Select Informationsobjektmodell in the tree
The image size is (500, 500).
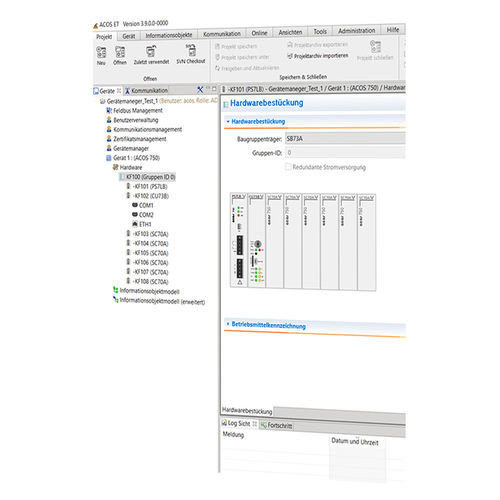pyautogui.click(x=146, y=291)
